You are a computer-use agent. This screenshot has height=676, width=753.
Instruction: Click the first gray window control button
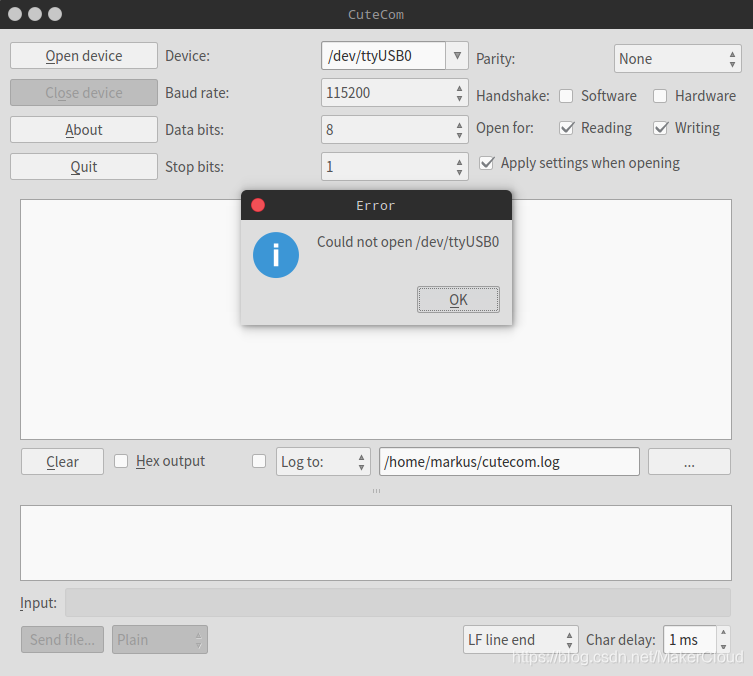coord(15,14)
